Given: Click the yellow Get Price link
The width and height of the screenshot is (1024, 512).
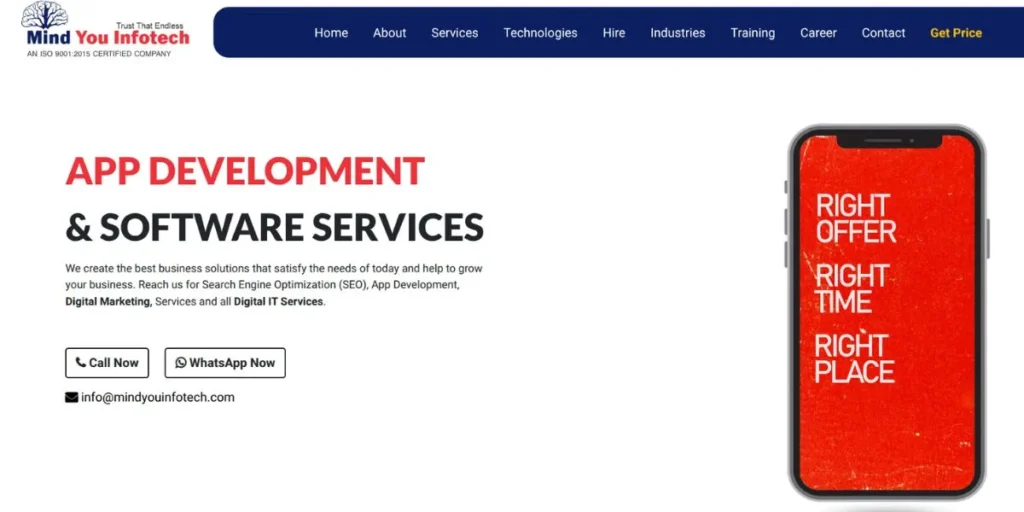Looking at the screenshot, I should pyautogui.click(x=956, y=33).
